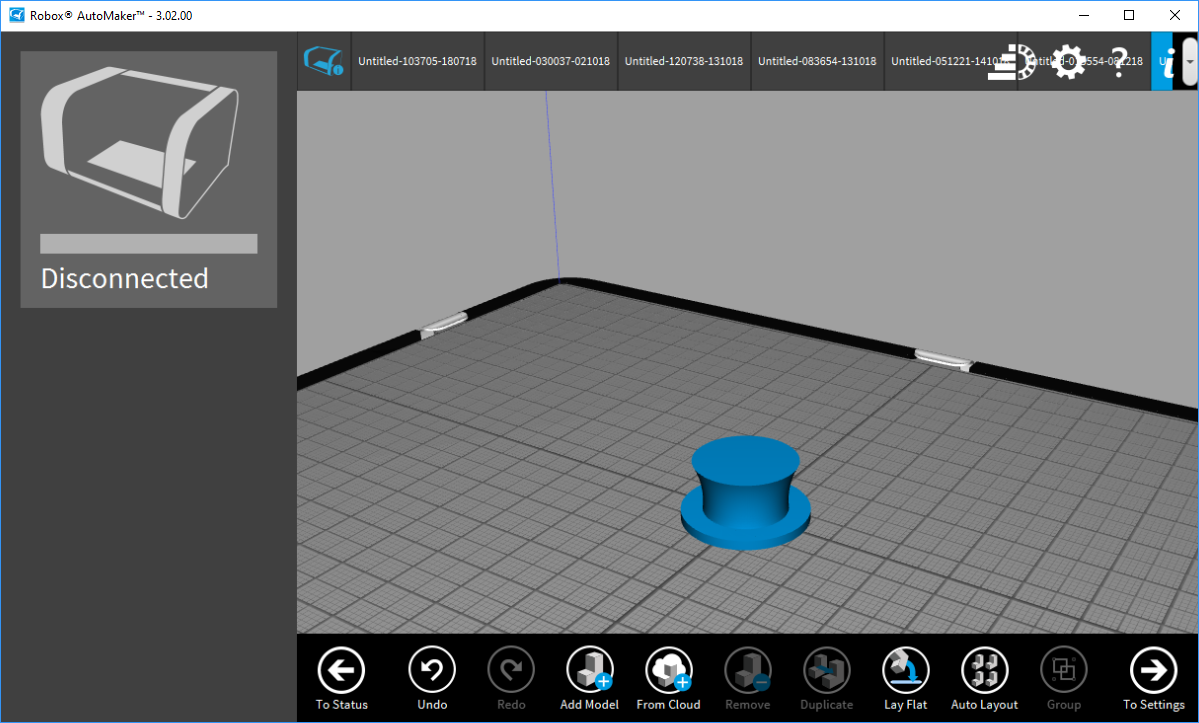
Task: Select the Untitled-120738-131018 project tab
Action: pos(683,61)
